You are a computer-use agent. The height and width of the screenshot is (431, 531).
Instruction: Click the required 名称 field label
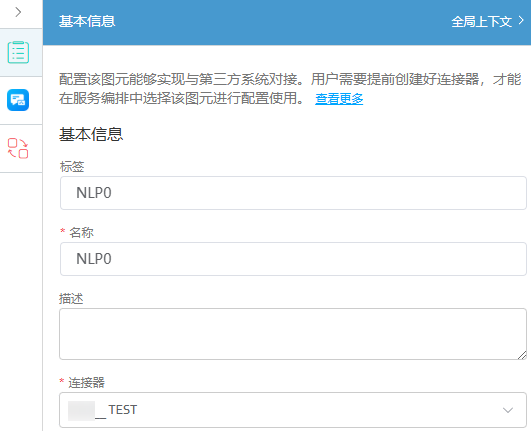pos(81,233)
